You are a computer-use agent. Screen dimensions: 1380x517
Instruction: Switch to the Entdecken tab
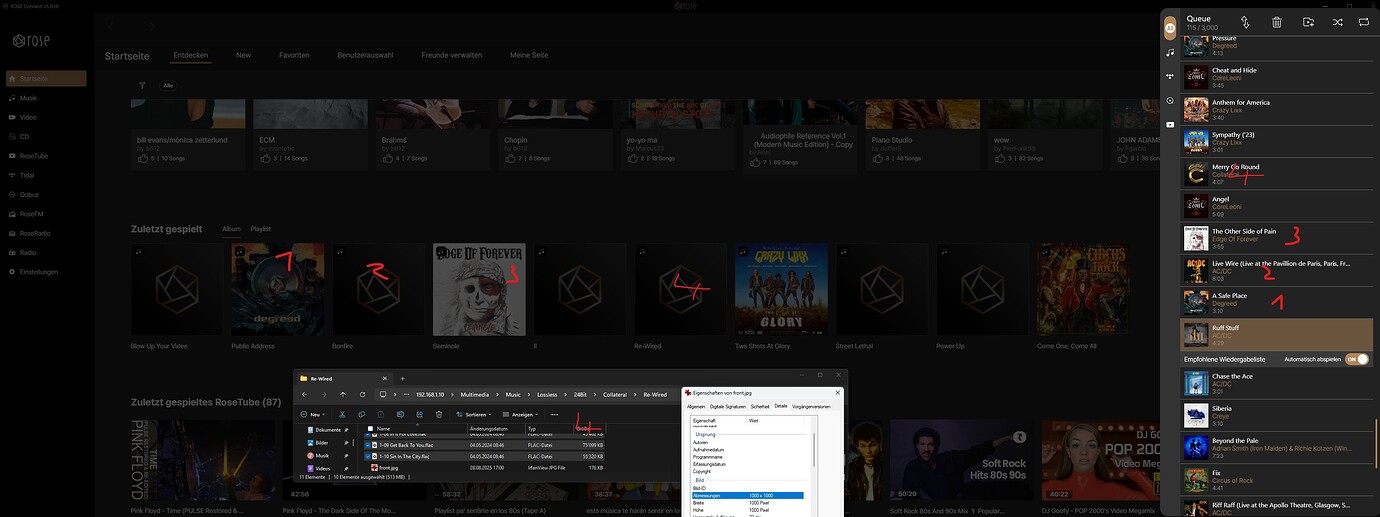pos(191,55)
